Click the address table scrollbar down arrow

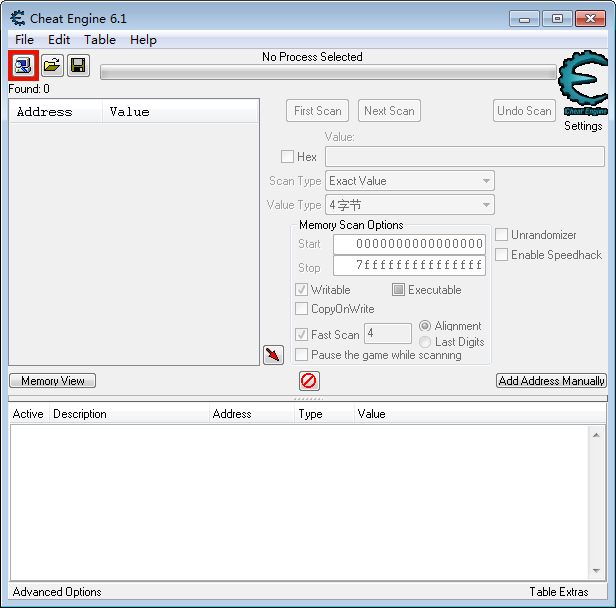(596, 571)
